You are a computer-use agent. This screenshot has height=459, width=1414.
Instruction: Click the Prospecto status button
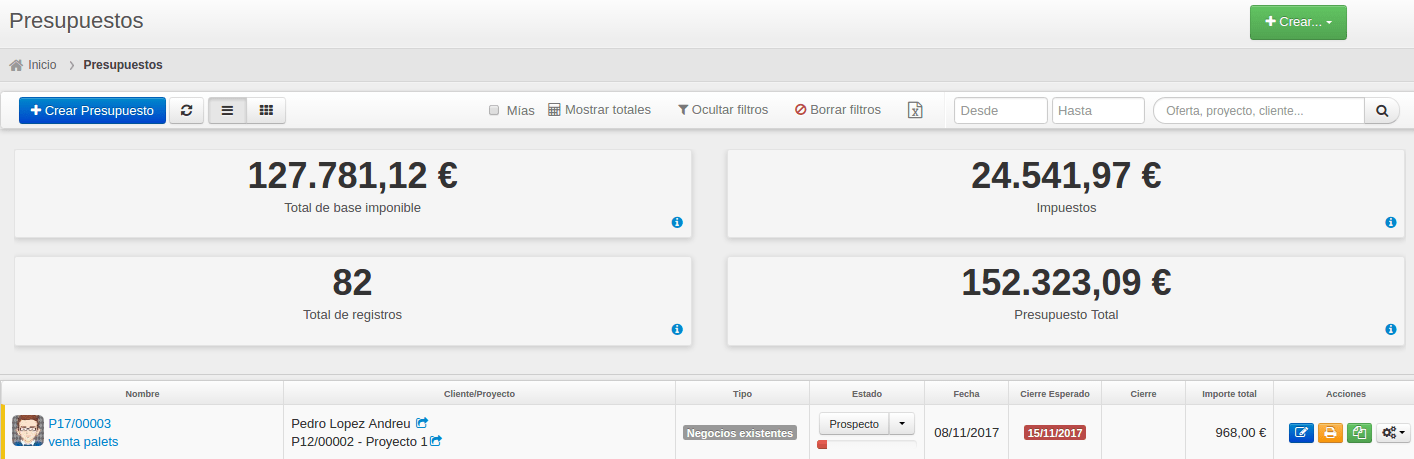coord(854,424)
